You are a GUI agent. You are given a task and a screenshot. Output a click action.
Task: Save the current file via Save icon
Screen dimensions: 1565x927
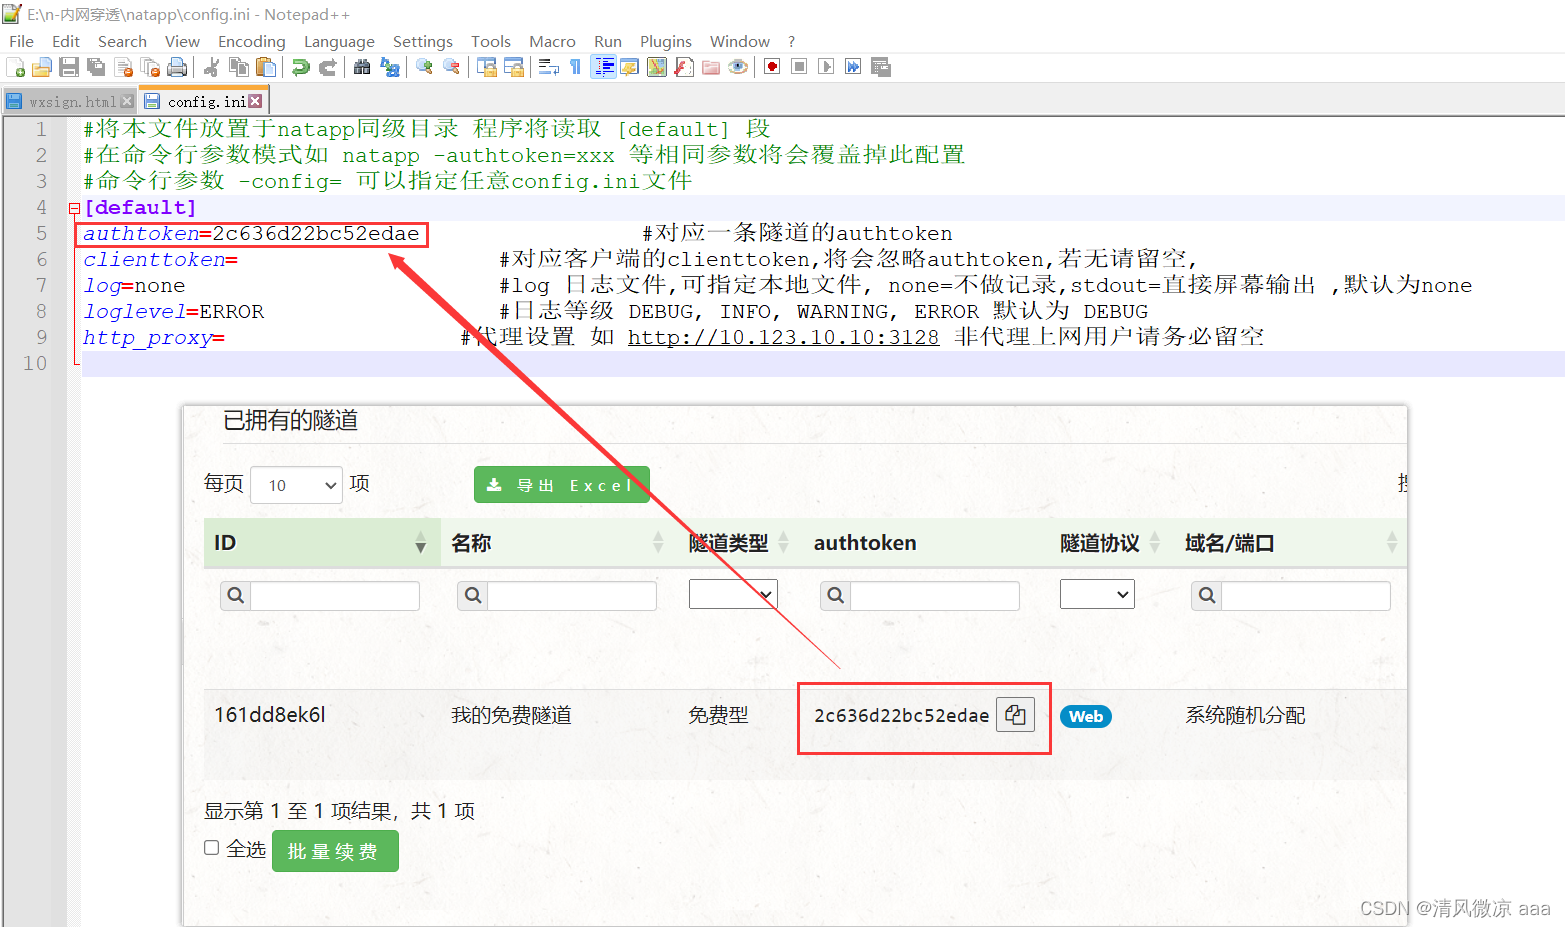(69, 67)
